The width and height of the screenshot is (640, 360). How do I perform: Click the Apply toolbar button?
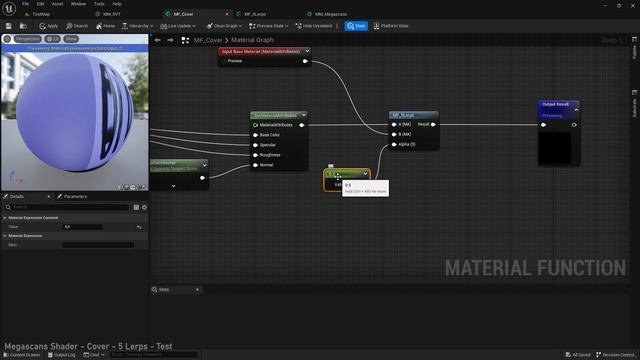[49, 26]
